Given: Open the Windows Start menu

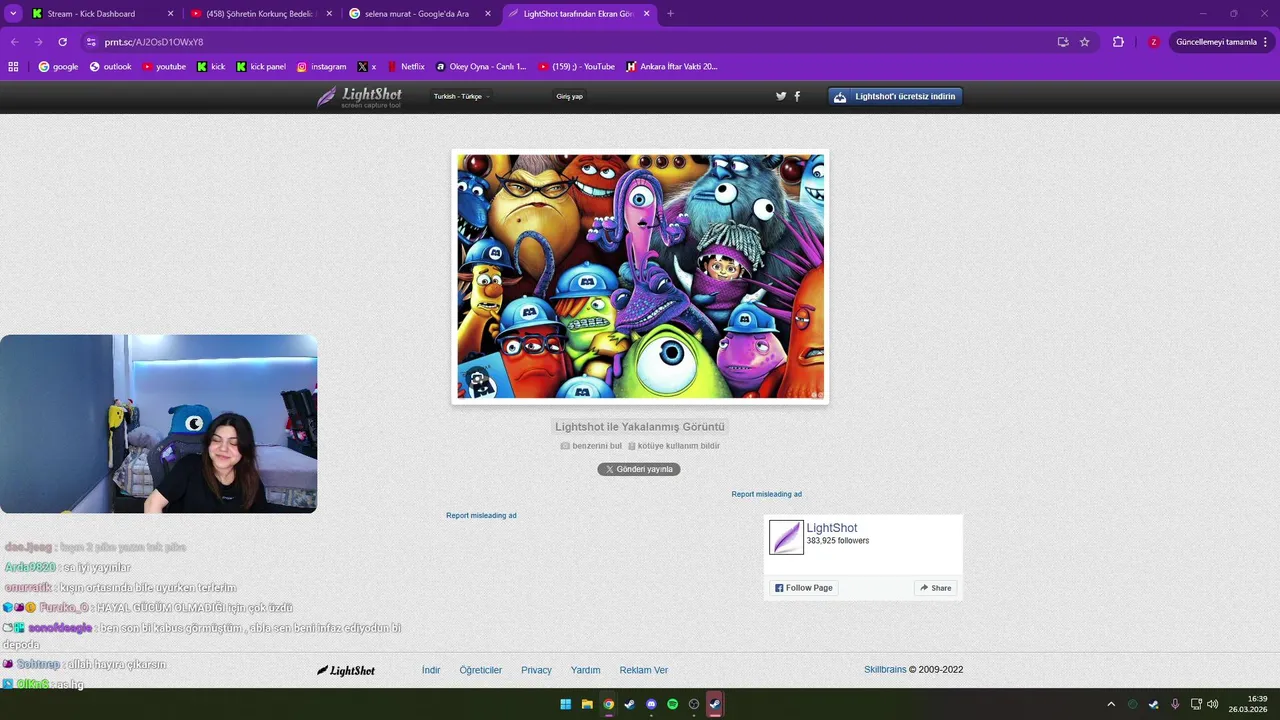Looking at the screenshot, I should click(566, 704).
